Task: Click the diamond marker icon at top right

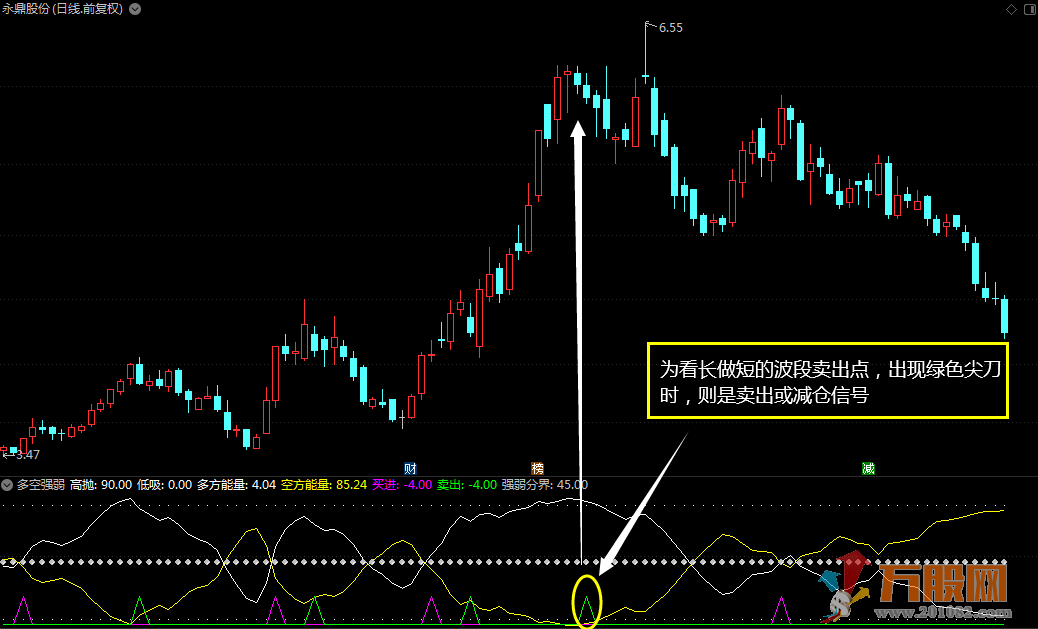Action: tap(1011, 9)
